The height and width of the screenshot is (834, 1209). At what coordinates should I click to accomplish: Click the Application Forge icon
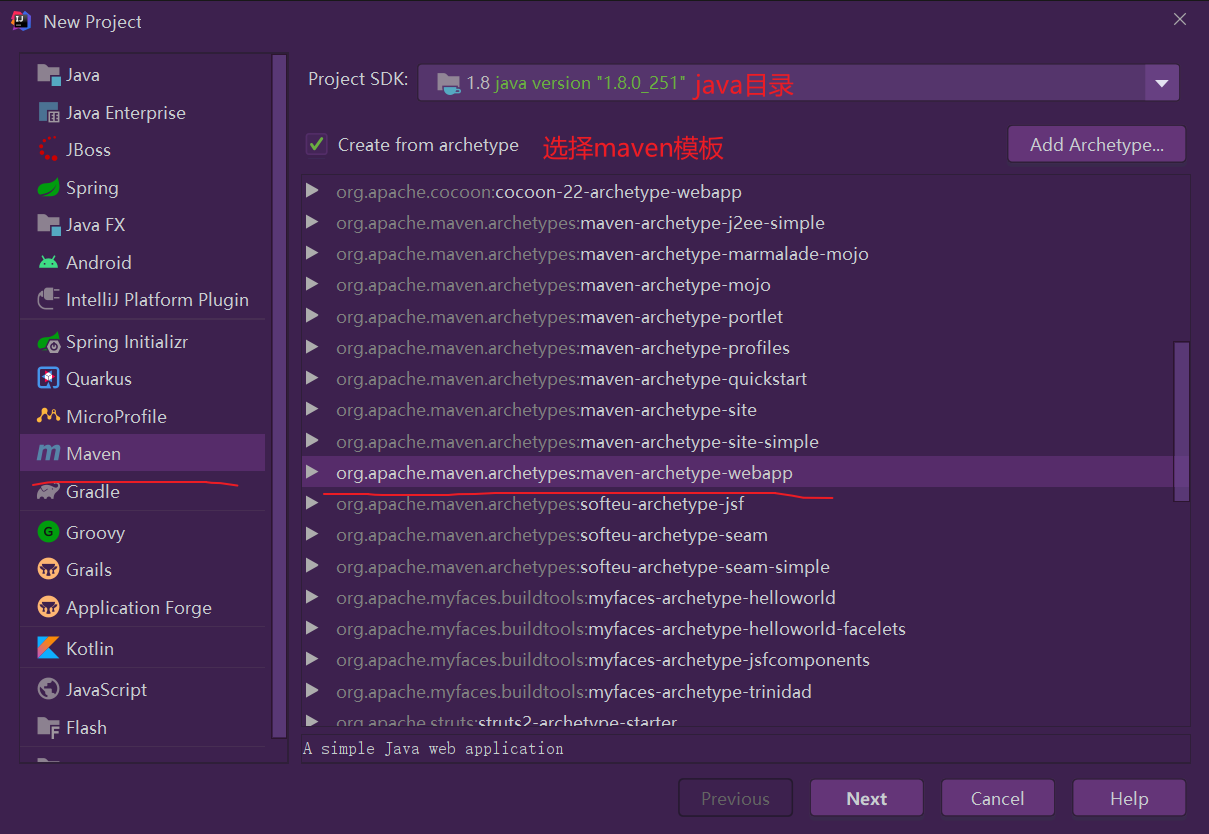click(48, 607)
